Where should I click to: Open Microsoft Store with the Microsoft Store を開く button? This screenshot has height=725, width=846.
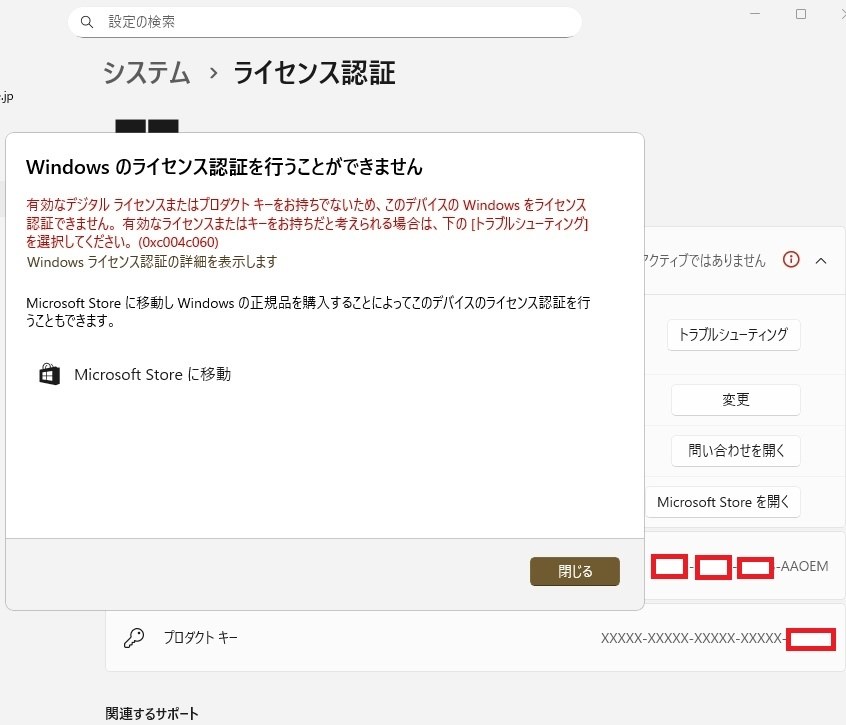point(722,501)
